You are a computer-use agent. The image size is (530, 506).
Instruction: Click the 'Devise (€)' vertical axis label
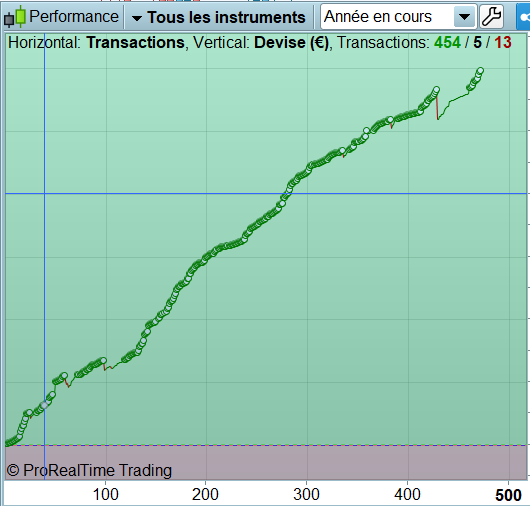point(291,43)
